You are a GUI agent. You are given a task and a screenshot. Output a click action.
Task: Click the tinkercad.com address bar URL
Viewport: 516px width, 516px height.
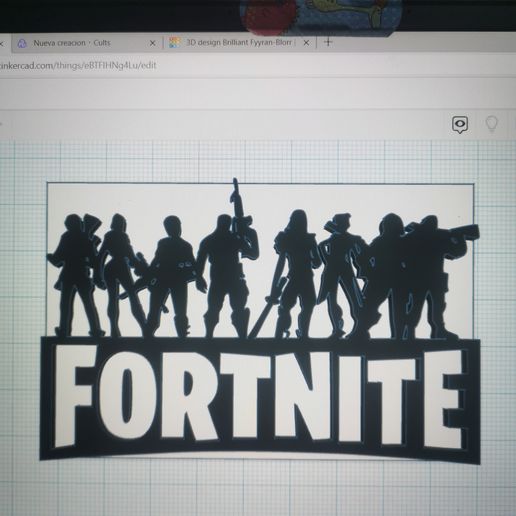coord(78,65)
